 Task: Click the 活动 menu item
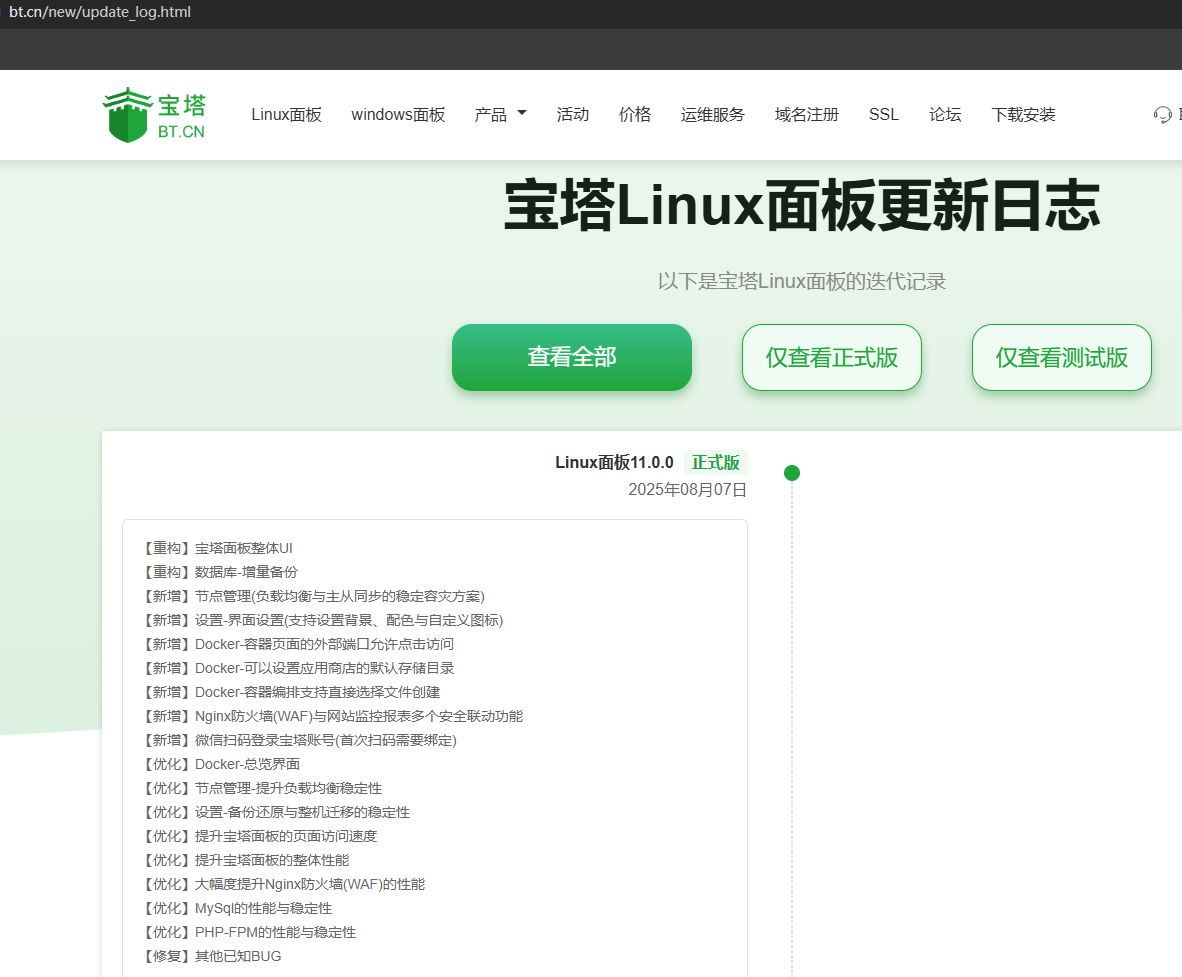point(573,114)
